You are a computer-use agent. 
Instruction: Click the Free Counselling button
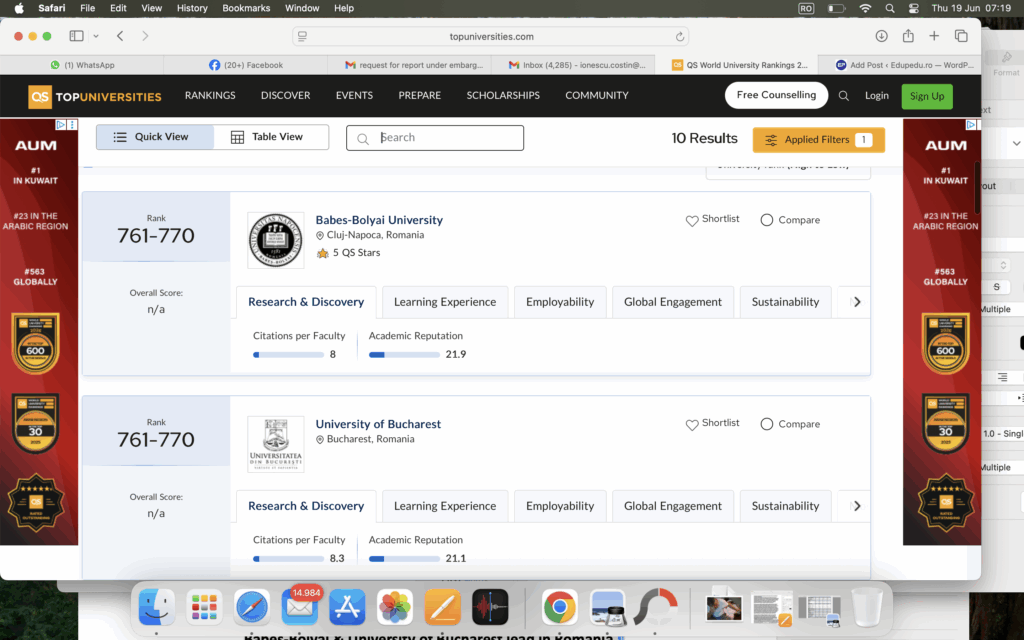pyautogui.click(x=776, y=95)
